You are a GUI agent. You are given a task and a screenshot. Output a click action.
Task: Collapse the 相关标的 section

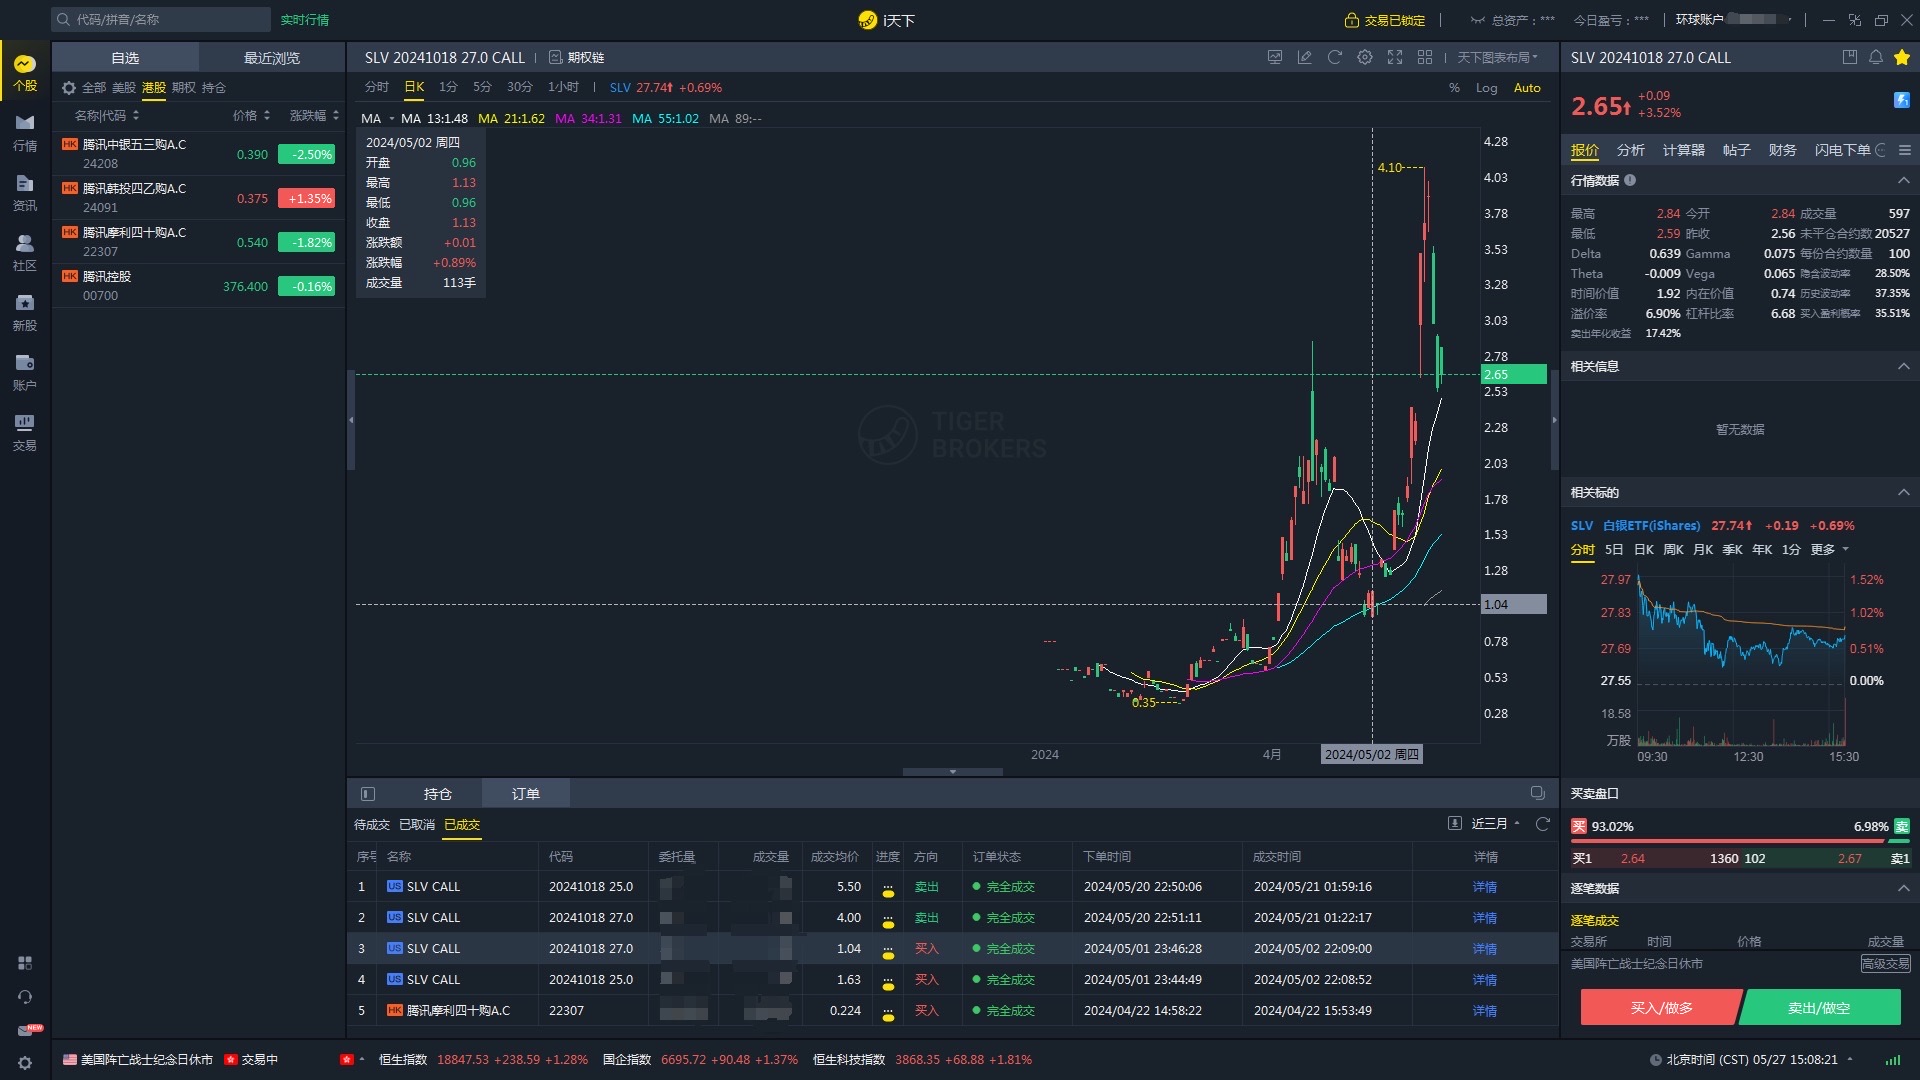click(x=1903, y=492)
